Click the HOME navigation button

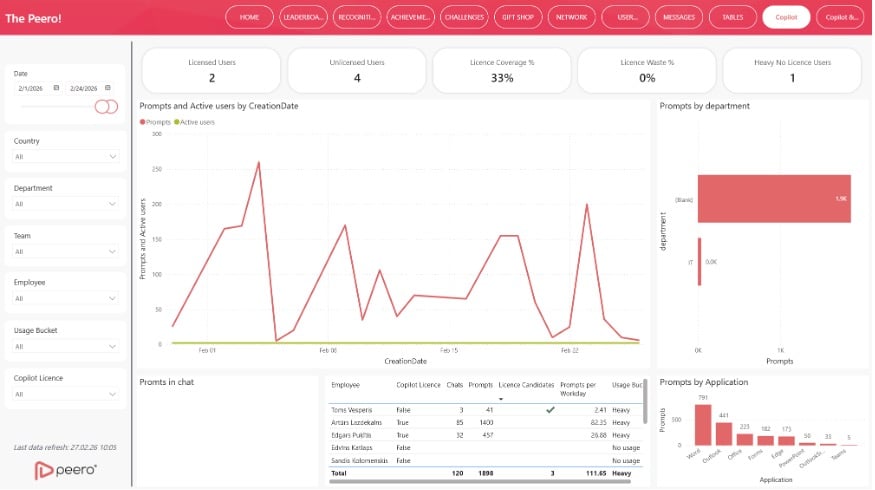click(250, 17)
